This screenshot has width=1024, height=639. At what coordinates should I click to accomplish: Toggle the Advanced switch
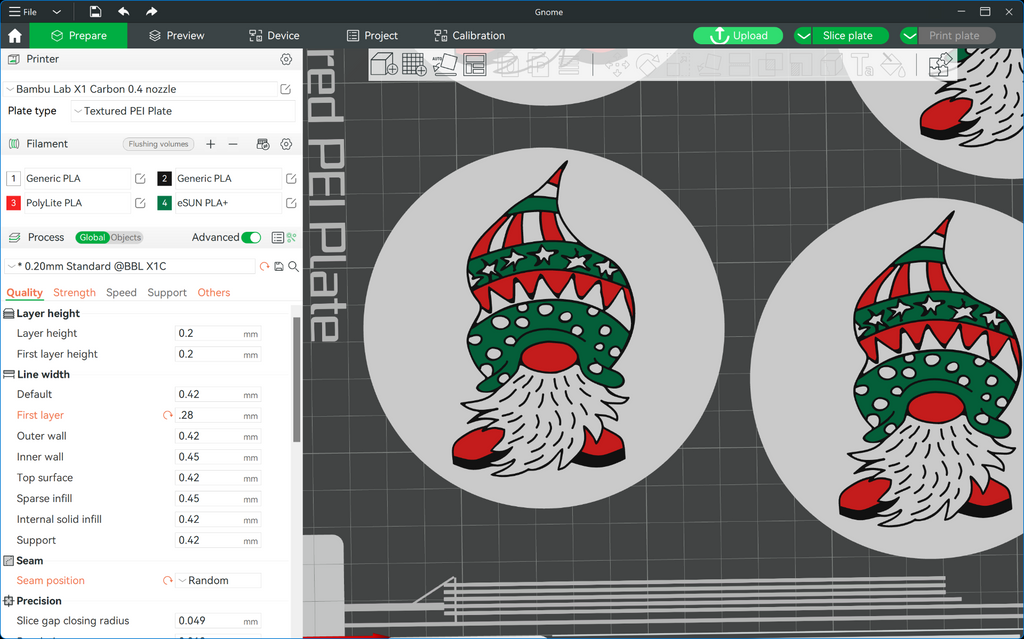(x=251, y=237)
